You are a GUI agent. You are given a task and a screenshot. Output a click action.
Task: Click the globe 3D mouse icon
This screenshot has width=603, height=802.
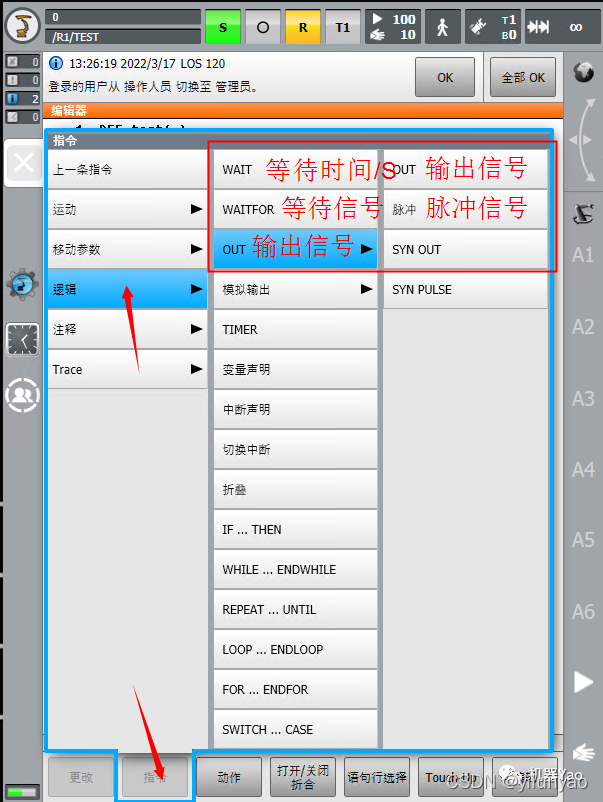tap(583, 72)
